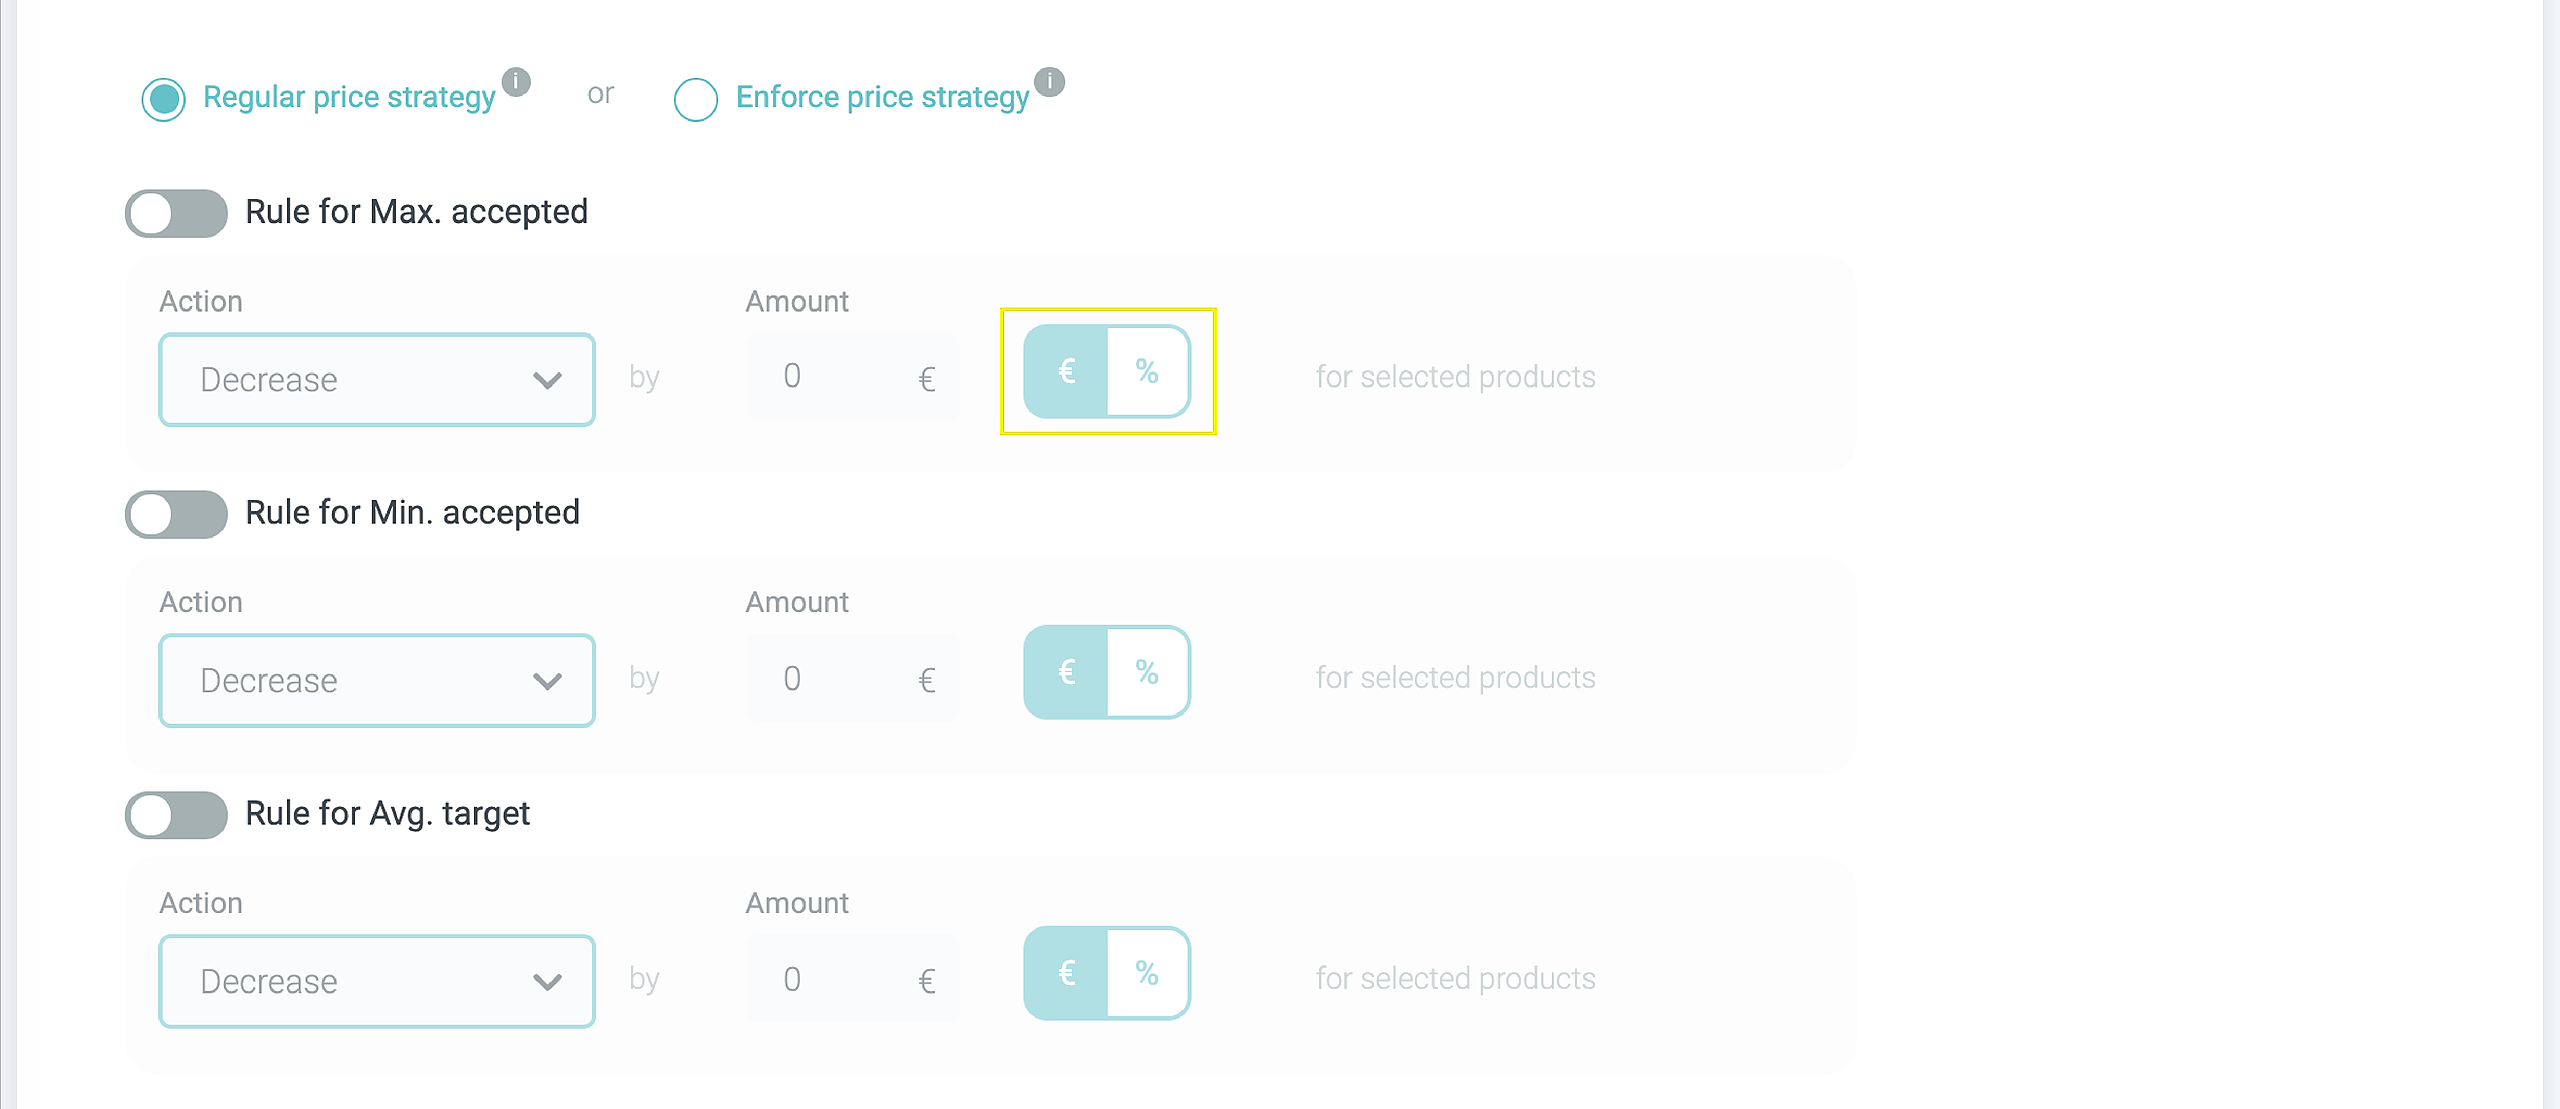Open Action dropdown for Avg. target rule
Screen dimensions: 2560x1109
[377, 981]
